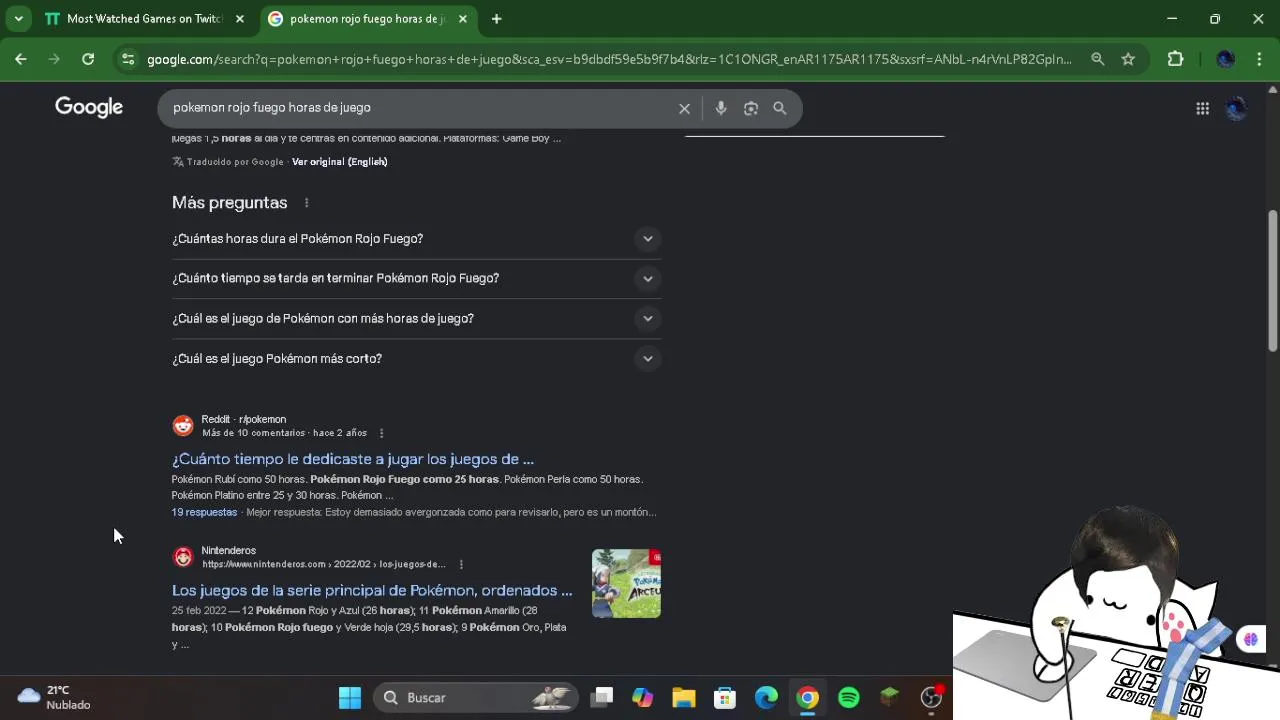Screen dimensions: 1280x720
Task: Open Chrome's three-dot menu
Action: pyautogui.click(x=1259, y=59)
